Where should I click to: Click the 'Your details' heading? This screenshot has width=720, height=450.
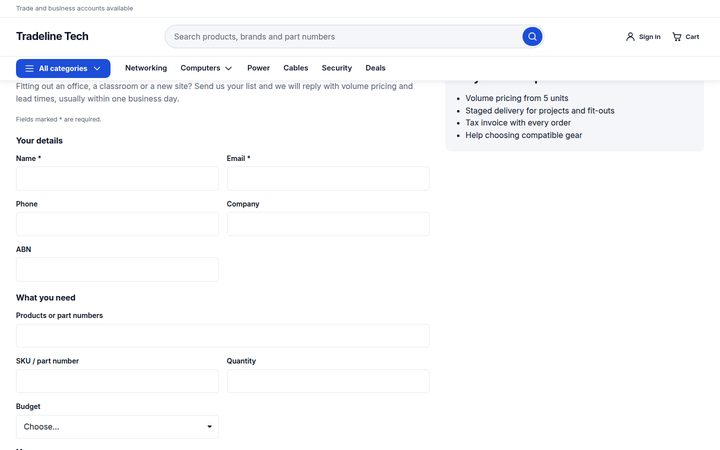[39, 141]
